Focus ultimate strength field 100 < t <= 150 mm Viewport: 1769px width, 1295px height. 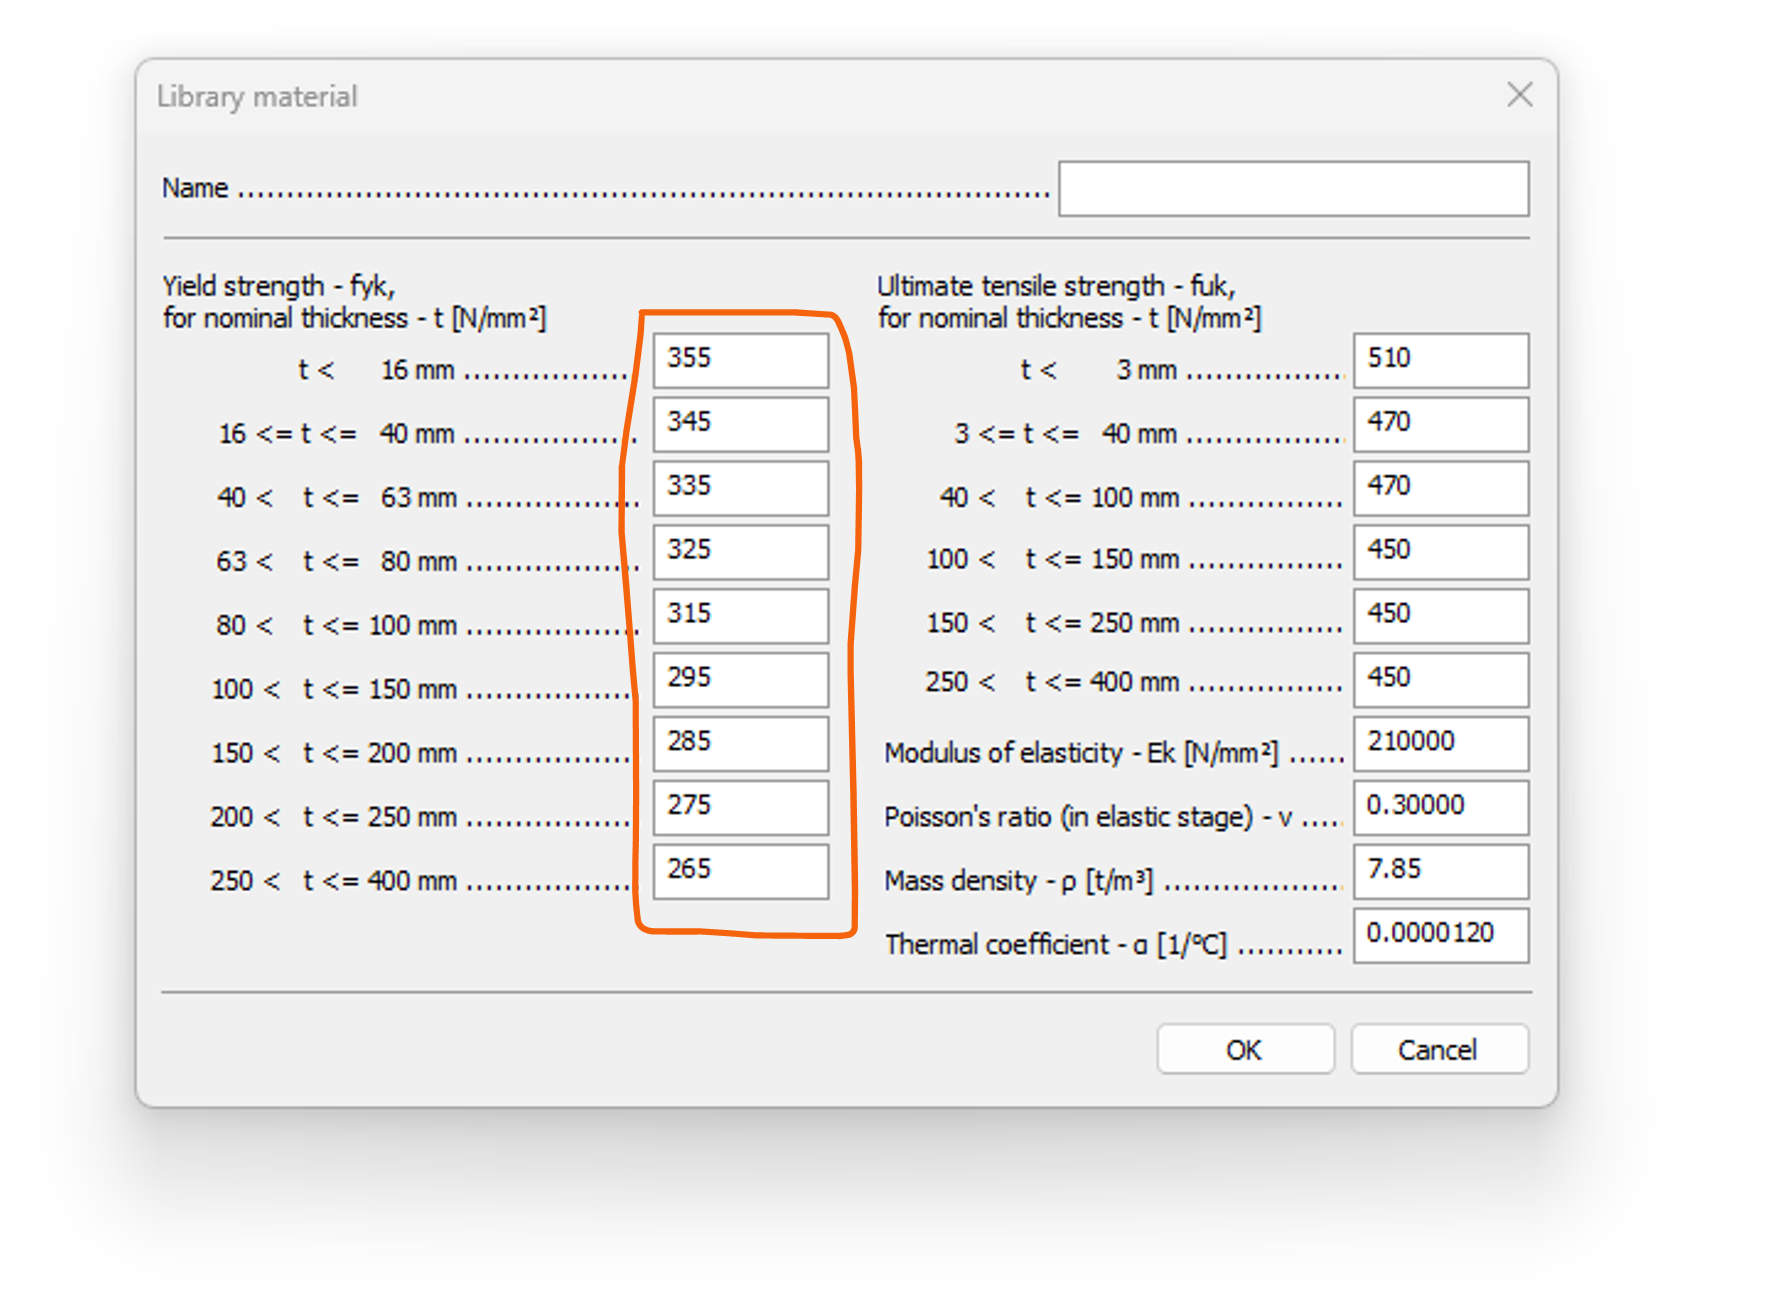pos(1441,552)
